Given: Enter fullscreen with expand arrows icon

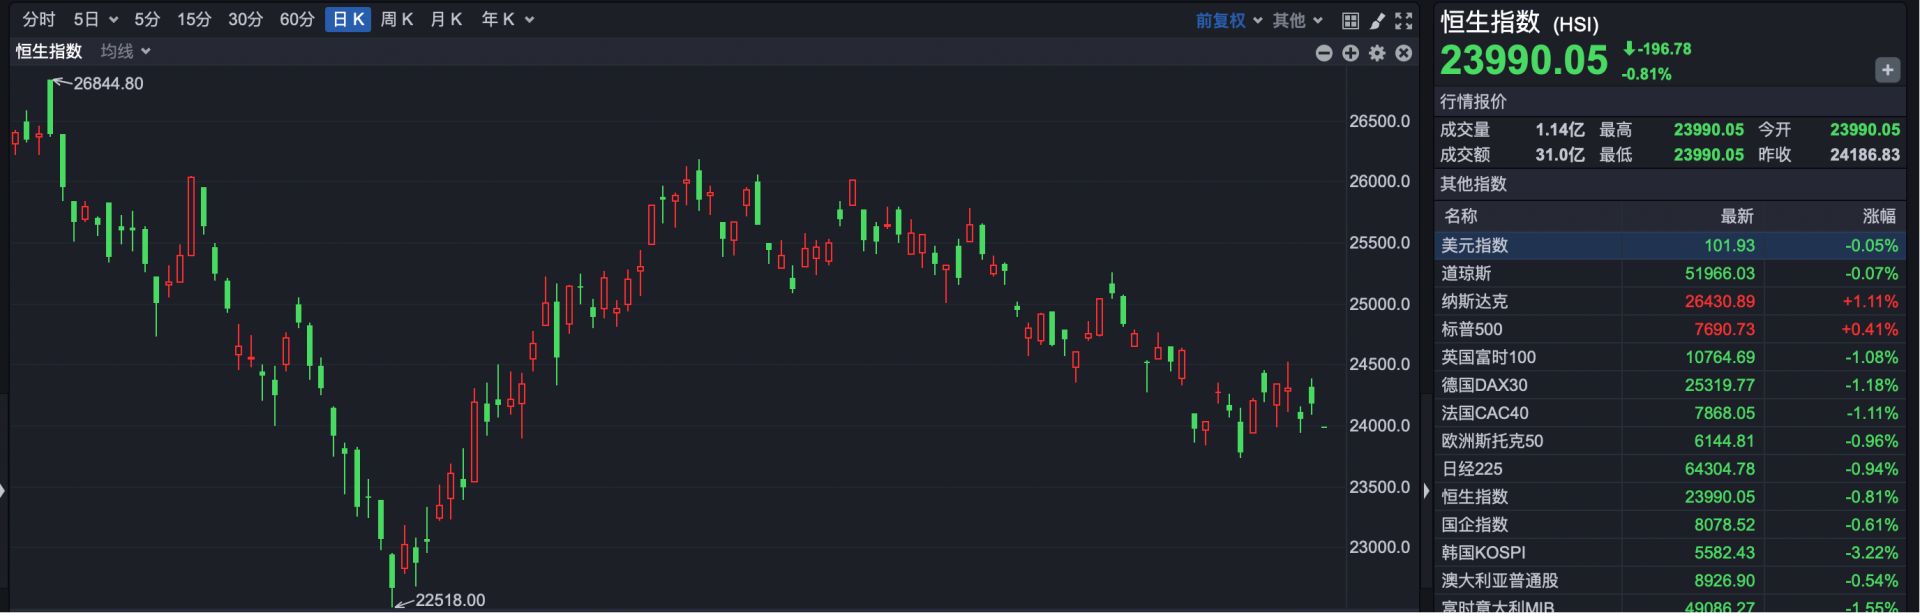Looking at the screenshot, I should pyautogui.click(x=1404, y=20).
